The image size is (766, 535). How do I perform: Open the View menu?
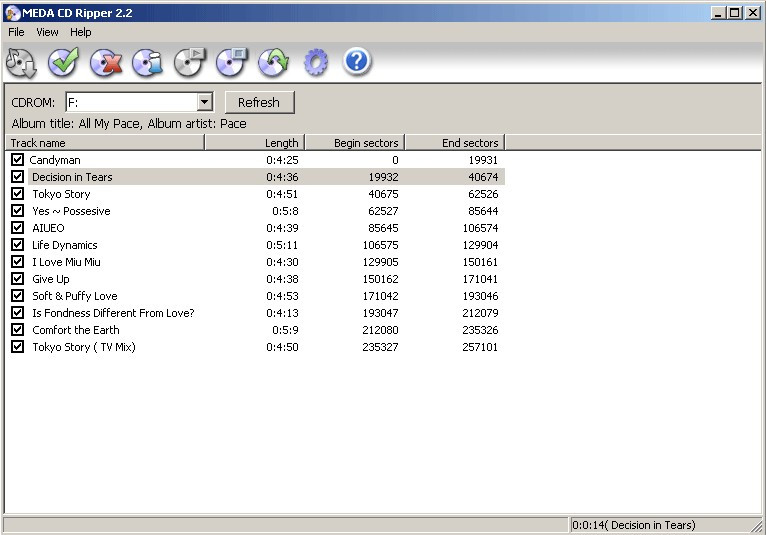pyautogui.click(x=47, y=32)
